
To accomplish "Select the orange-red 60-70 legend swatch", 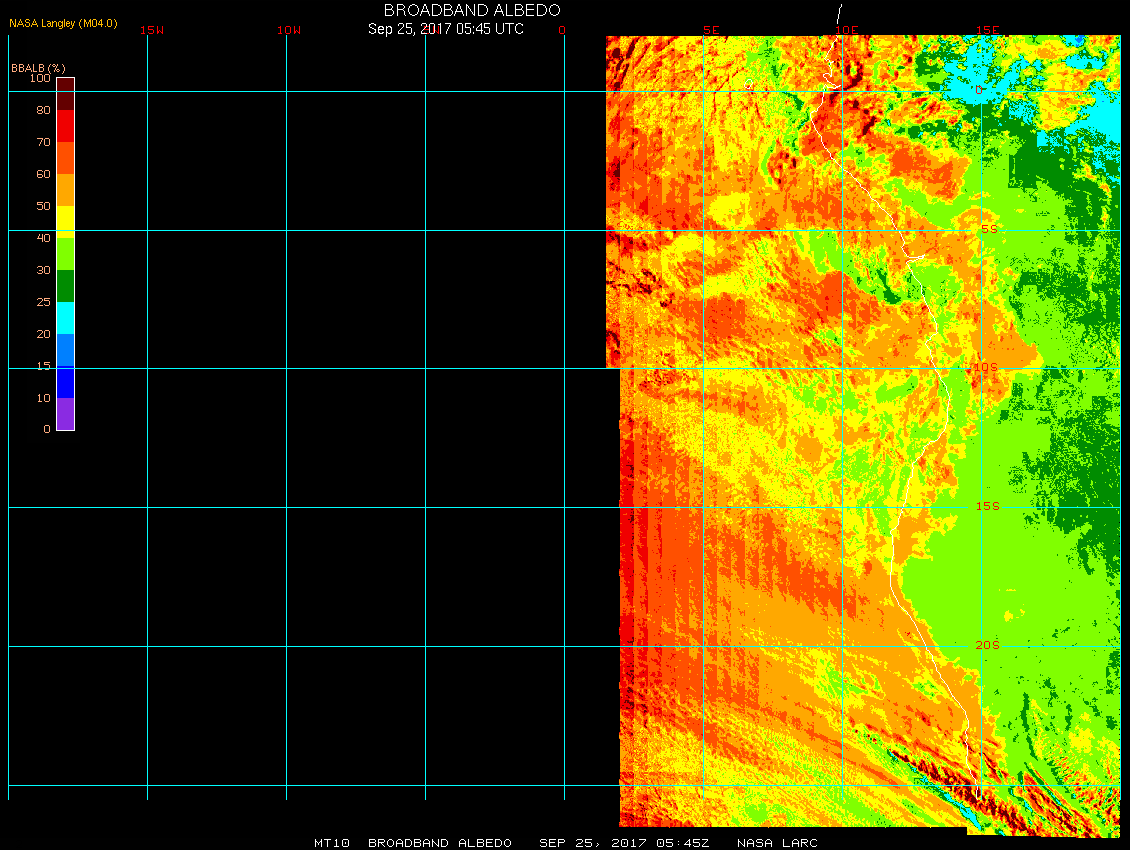I will point(66,158).
